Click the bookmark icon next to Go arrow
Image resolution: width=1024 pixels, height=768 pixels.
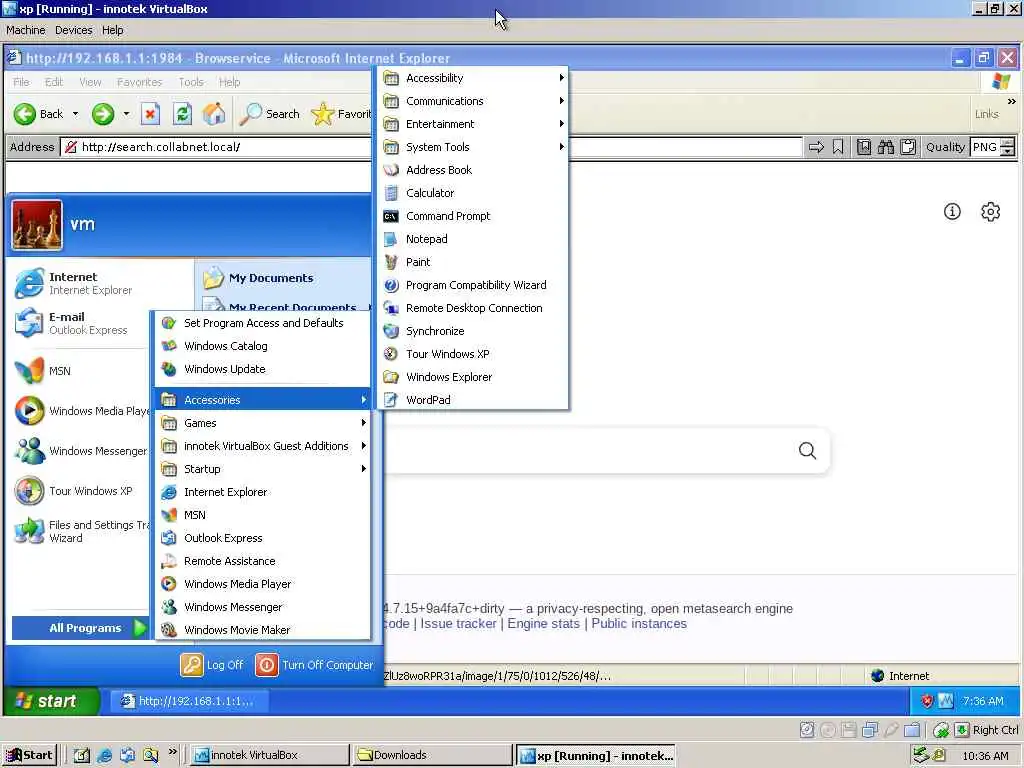coord(838,147)
